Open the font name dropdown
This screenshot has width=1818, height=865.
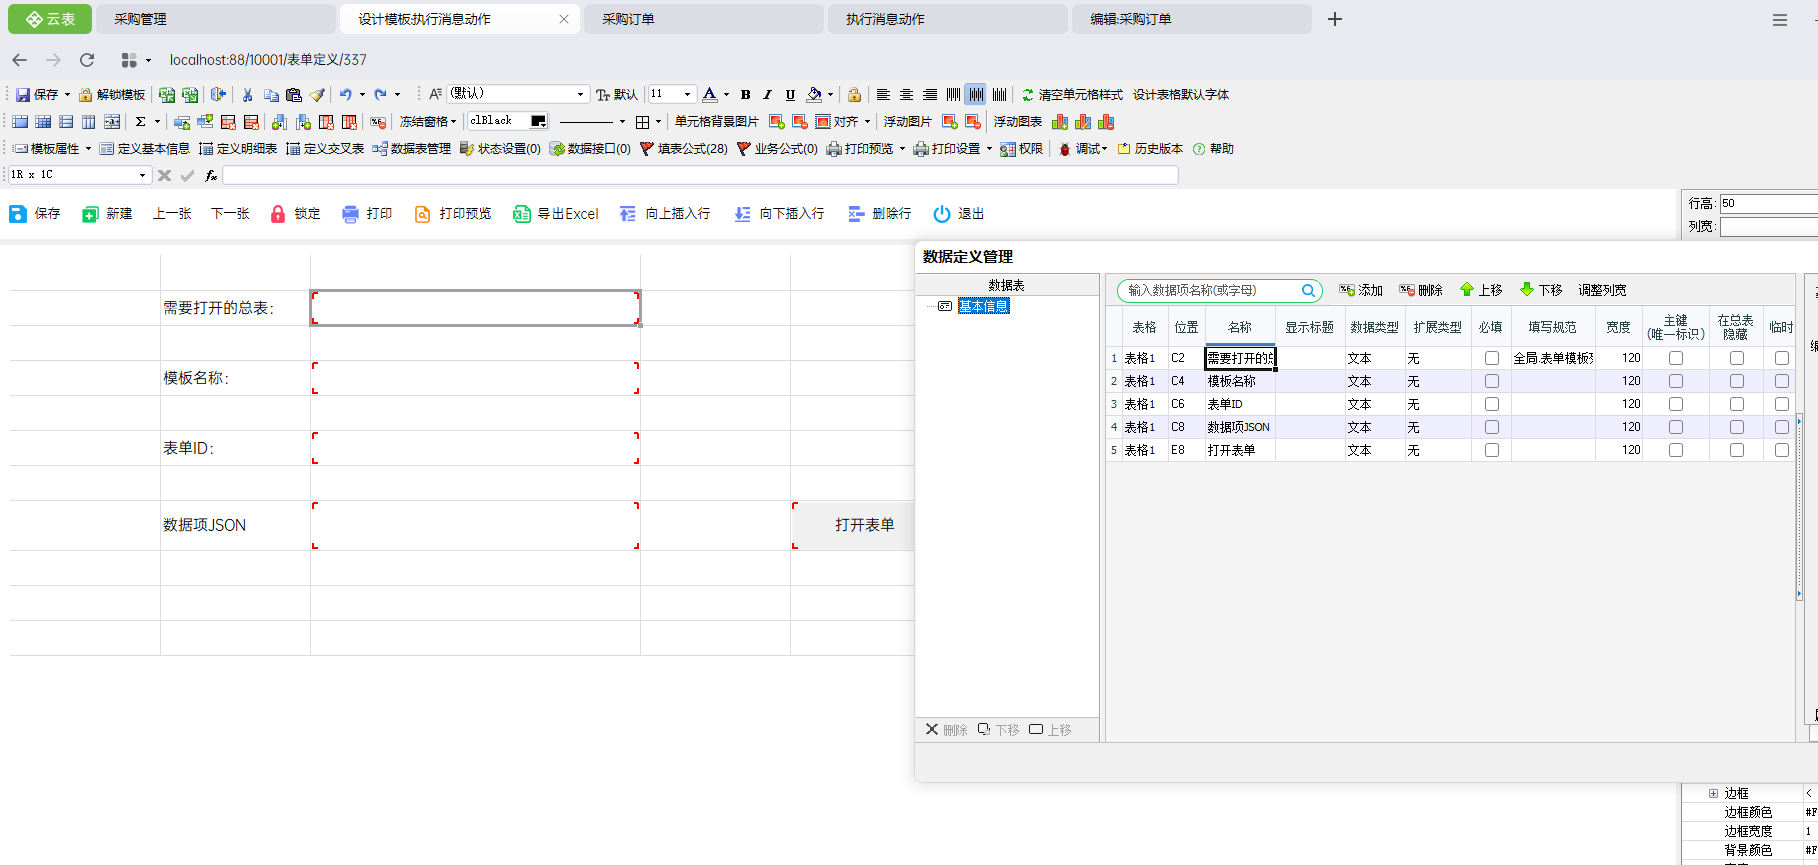click(x=580, y=95)
